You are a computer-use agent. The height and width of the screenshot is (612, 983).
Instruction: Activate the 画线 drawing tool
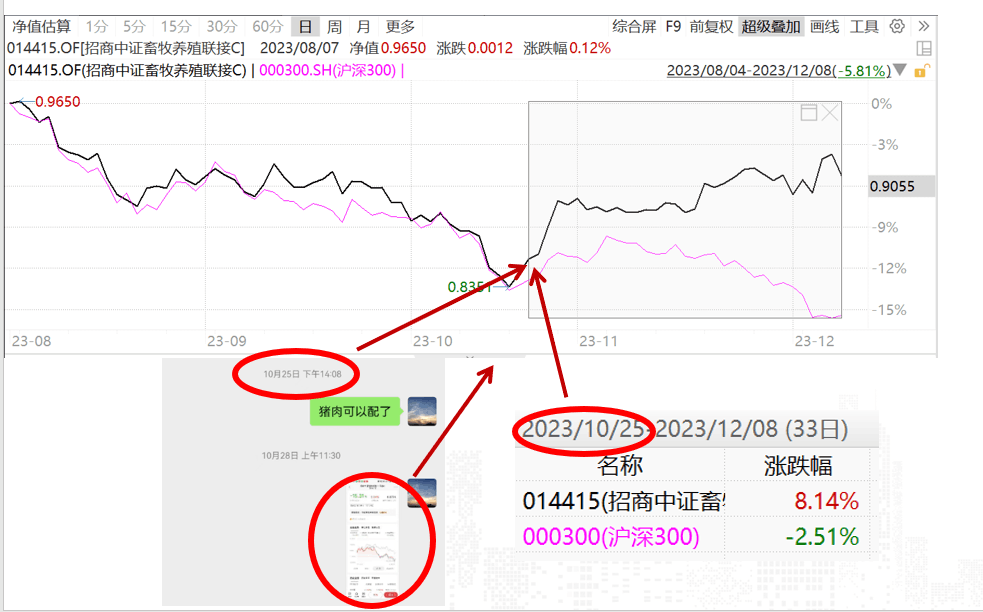[824, 27]
